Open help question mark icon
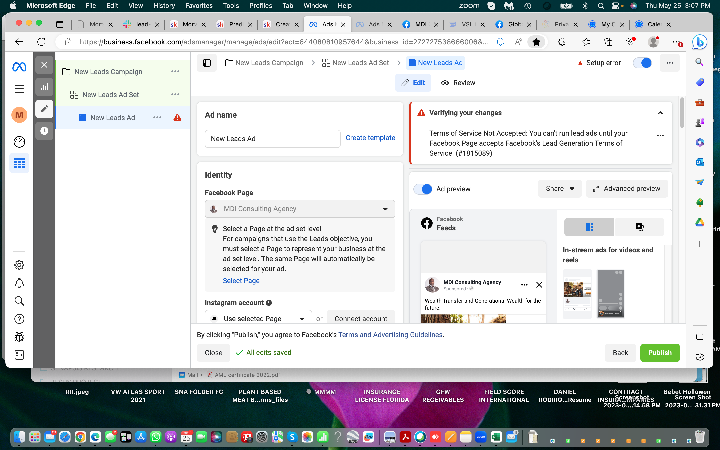The image size is (720, 450). (x=19, y=319)
